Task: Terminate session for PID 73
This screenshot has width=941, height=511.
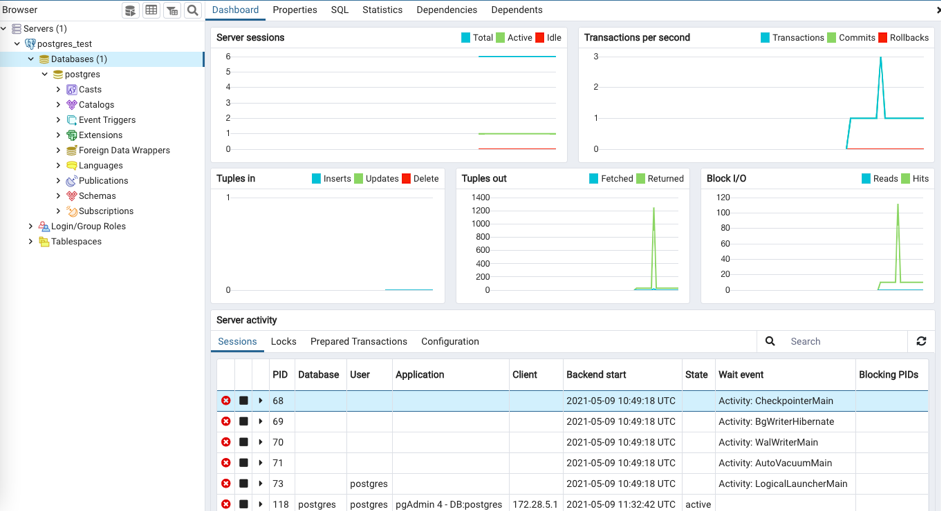Action: (226, 483)
